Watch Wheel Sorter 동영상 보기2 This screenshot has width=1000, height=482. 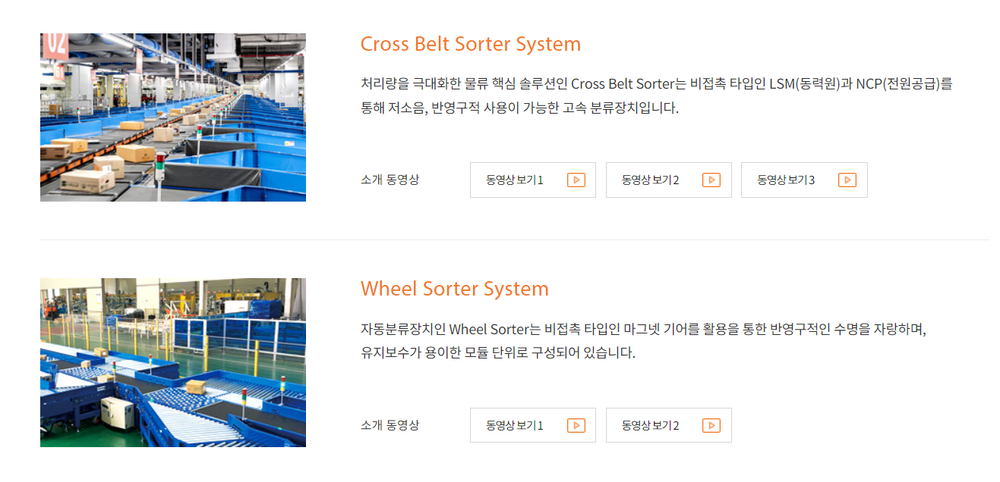coord(668,425)
